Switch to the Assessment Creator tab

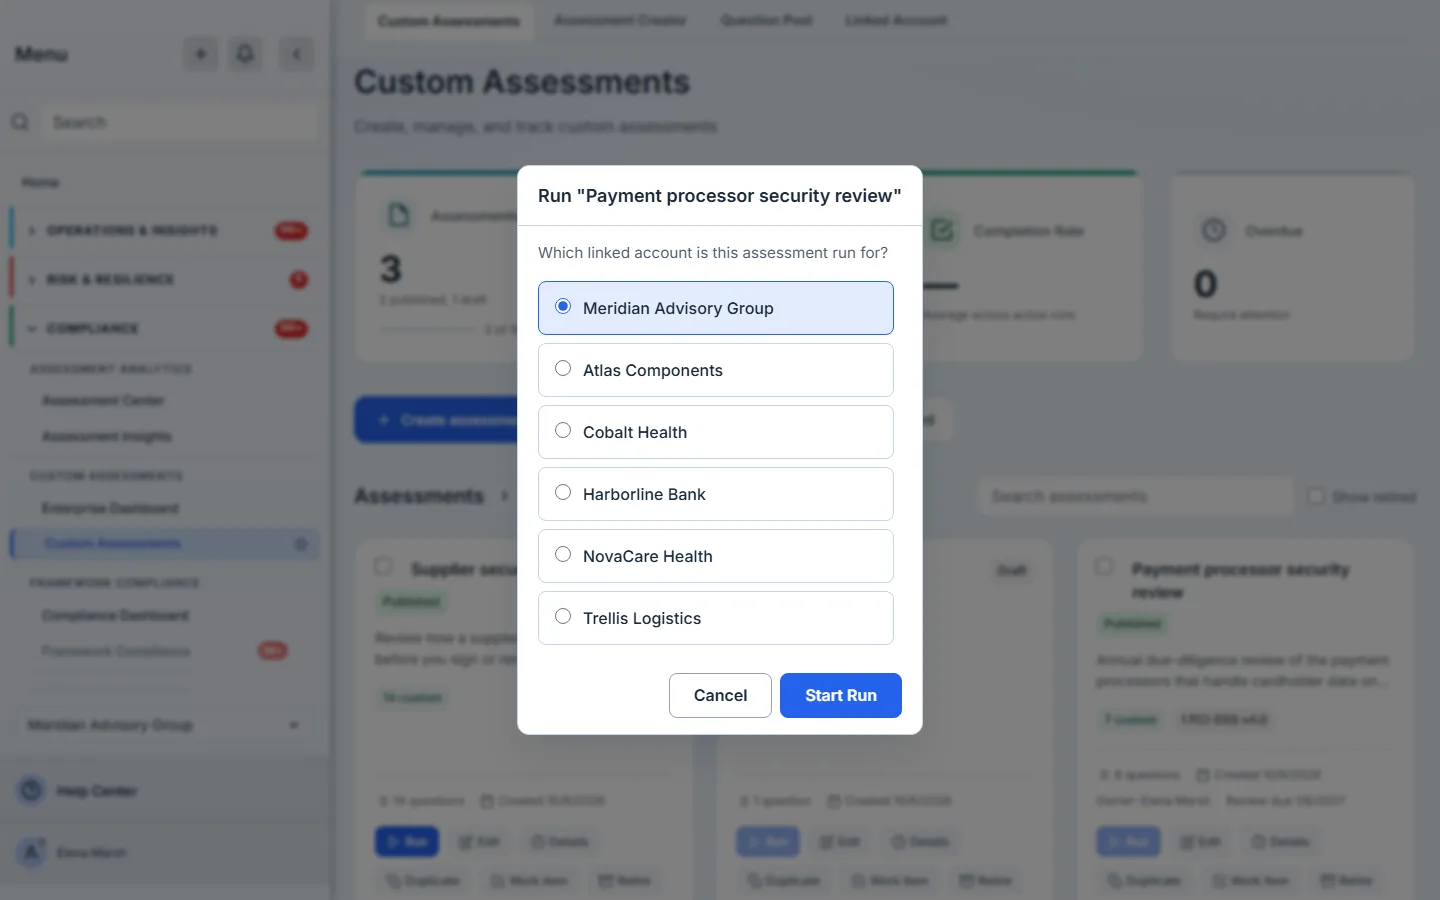(x=620, y=20)
